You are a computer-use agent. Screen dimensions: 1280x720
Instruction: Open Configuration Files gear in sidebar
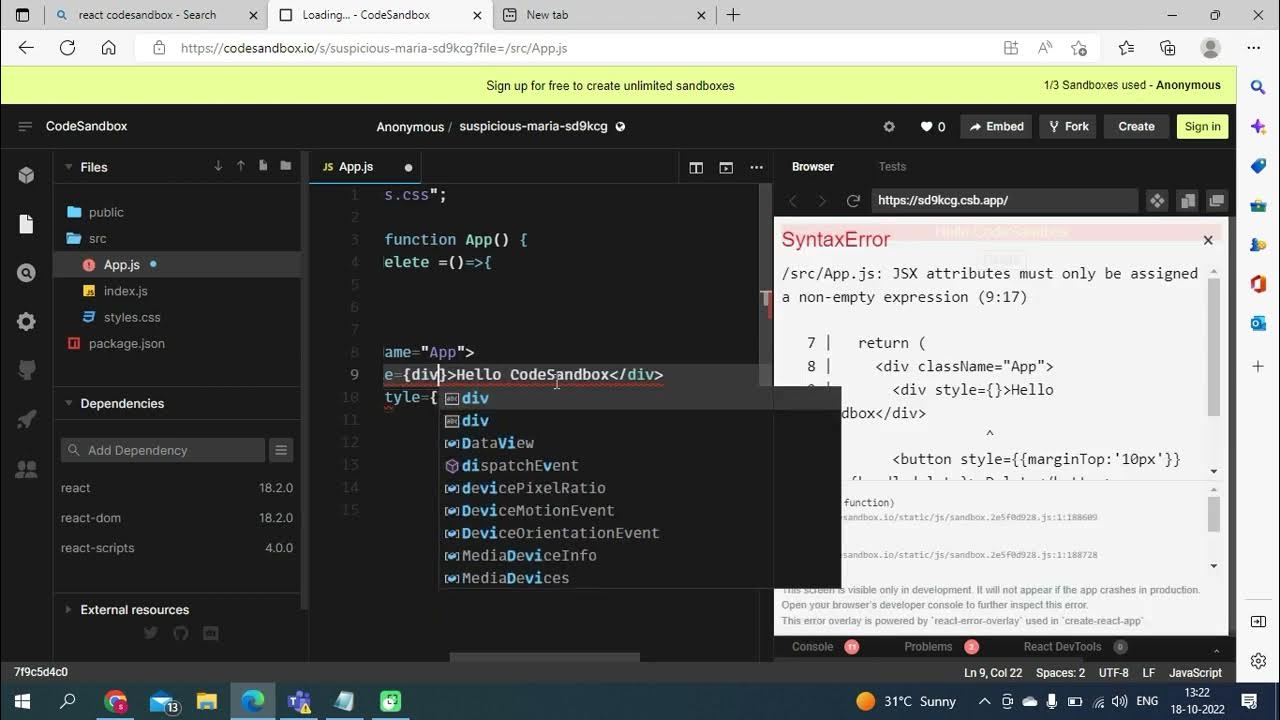click(27, 321)
